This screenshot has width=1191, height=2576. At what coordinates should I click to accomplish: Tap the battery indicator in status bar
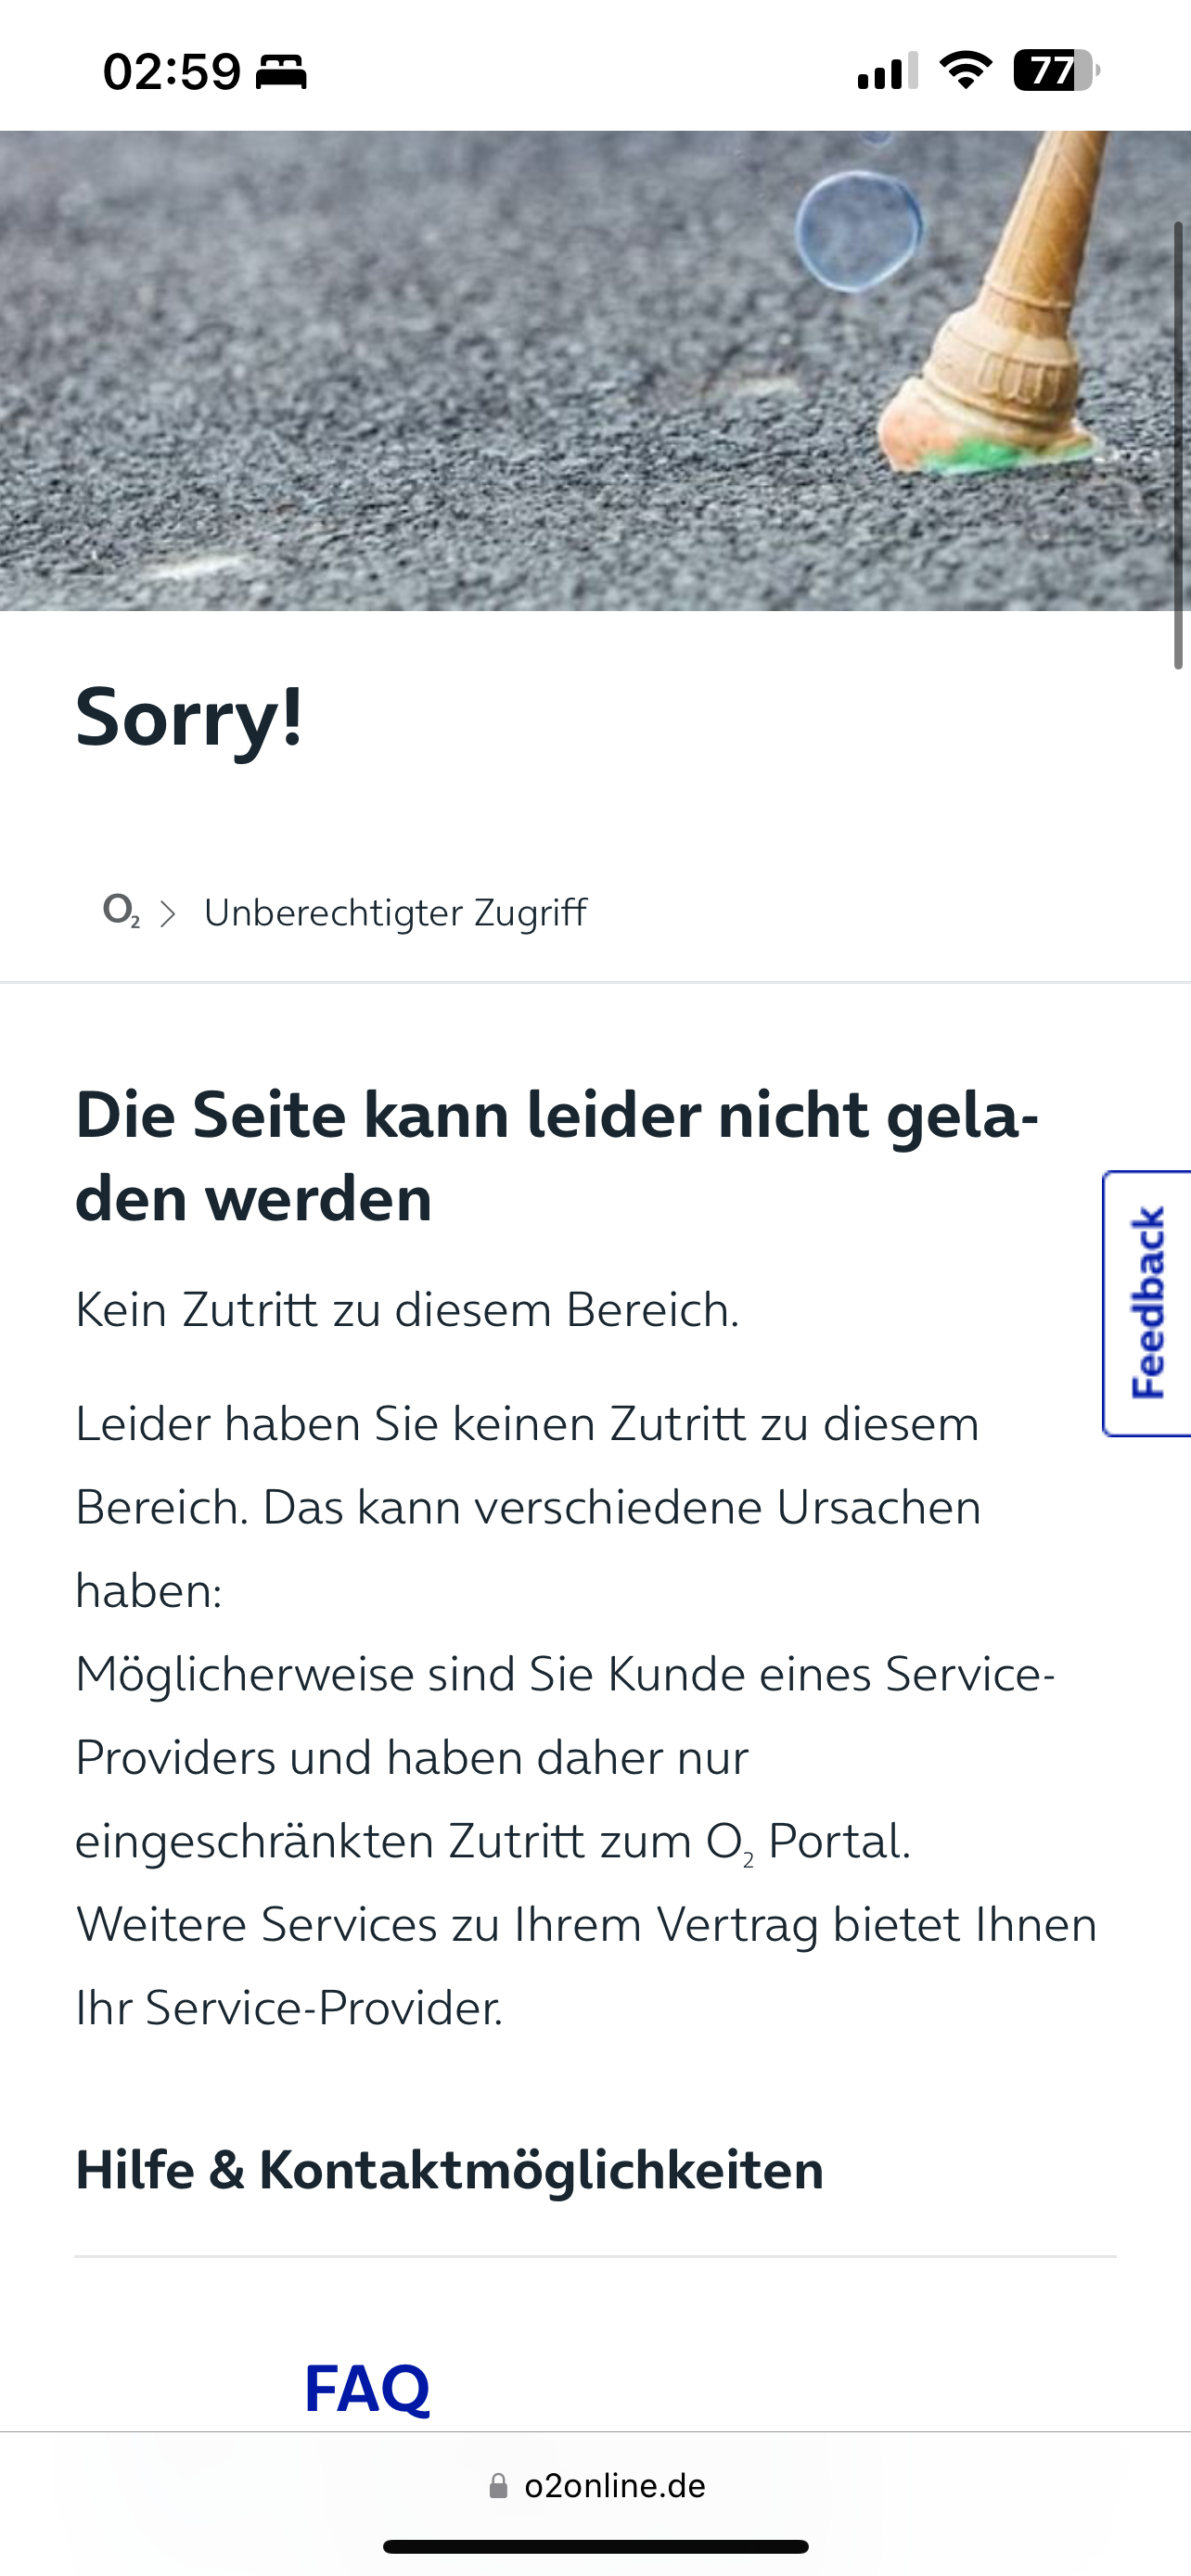pos(1056,71)
